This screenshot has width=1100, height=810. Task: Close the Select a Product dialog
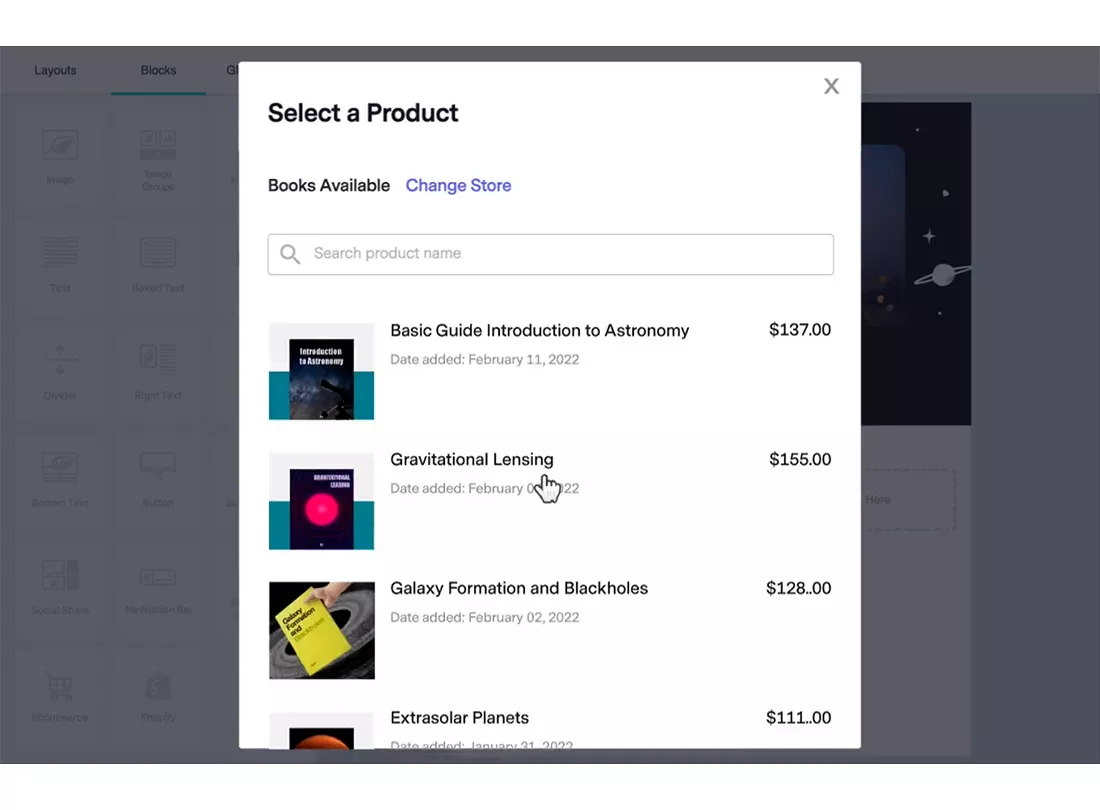(831, 86)
